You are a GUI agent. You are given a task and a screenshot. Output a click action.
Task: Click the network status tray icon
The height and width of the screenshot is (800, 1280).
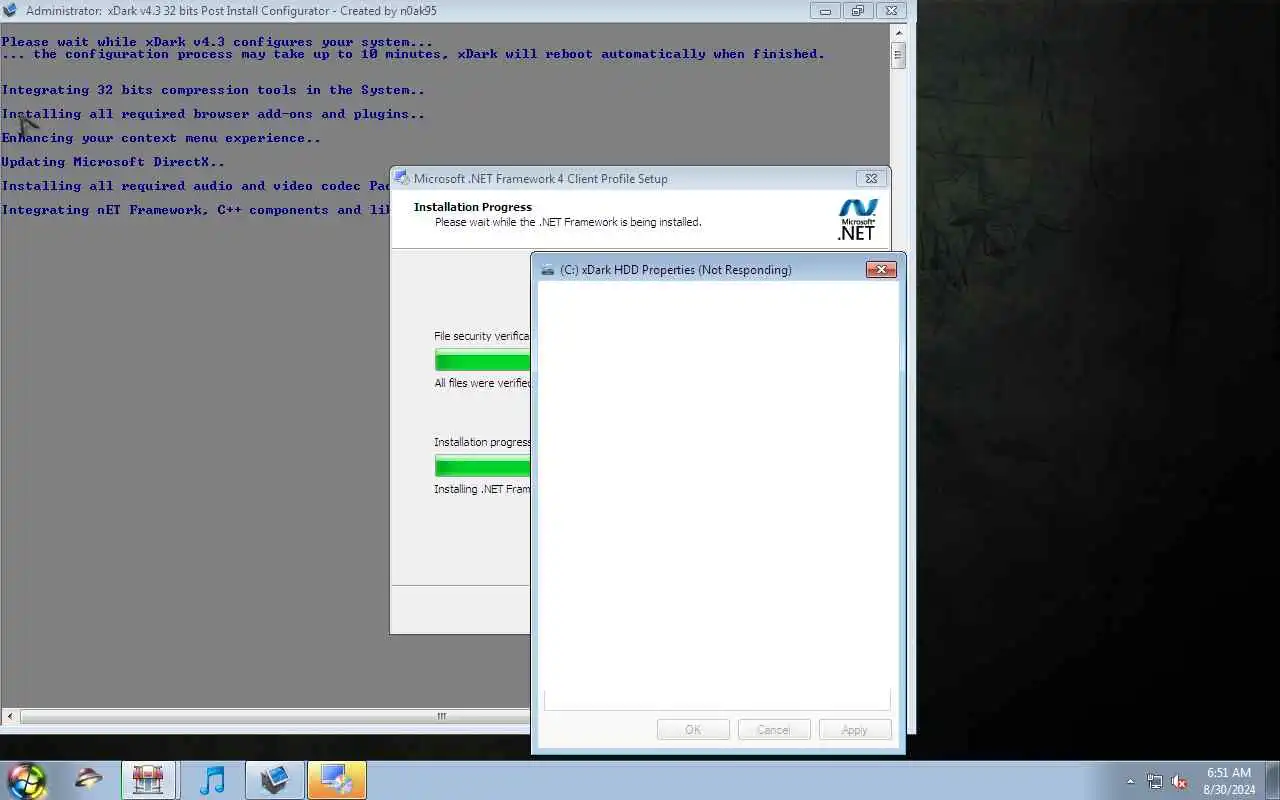coord(1155,782)
